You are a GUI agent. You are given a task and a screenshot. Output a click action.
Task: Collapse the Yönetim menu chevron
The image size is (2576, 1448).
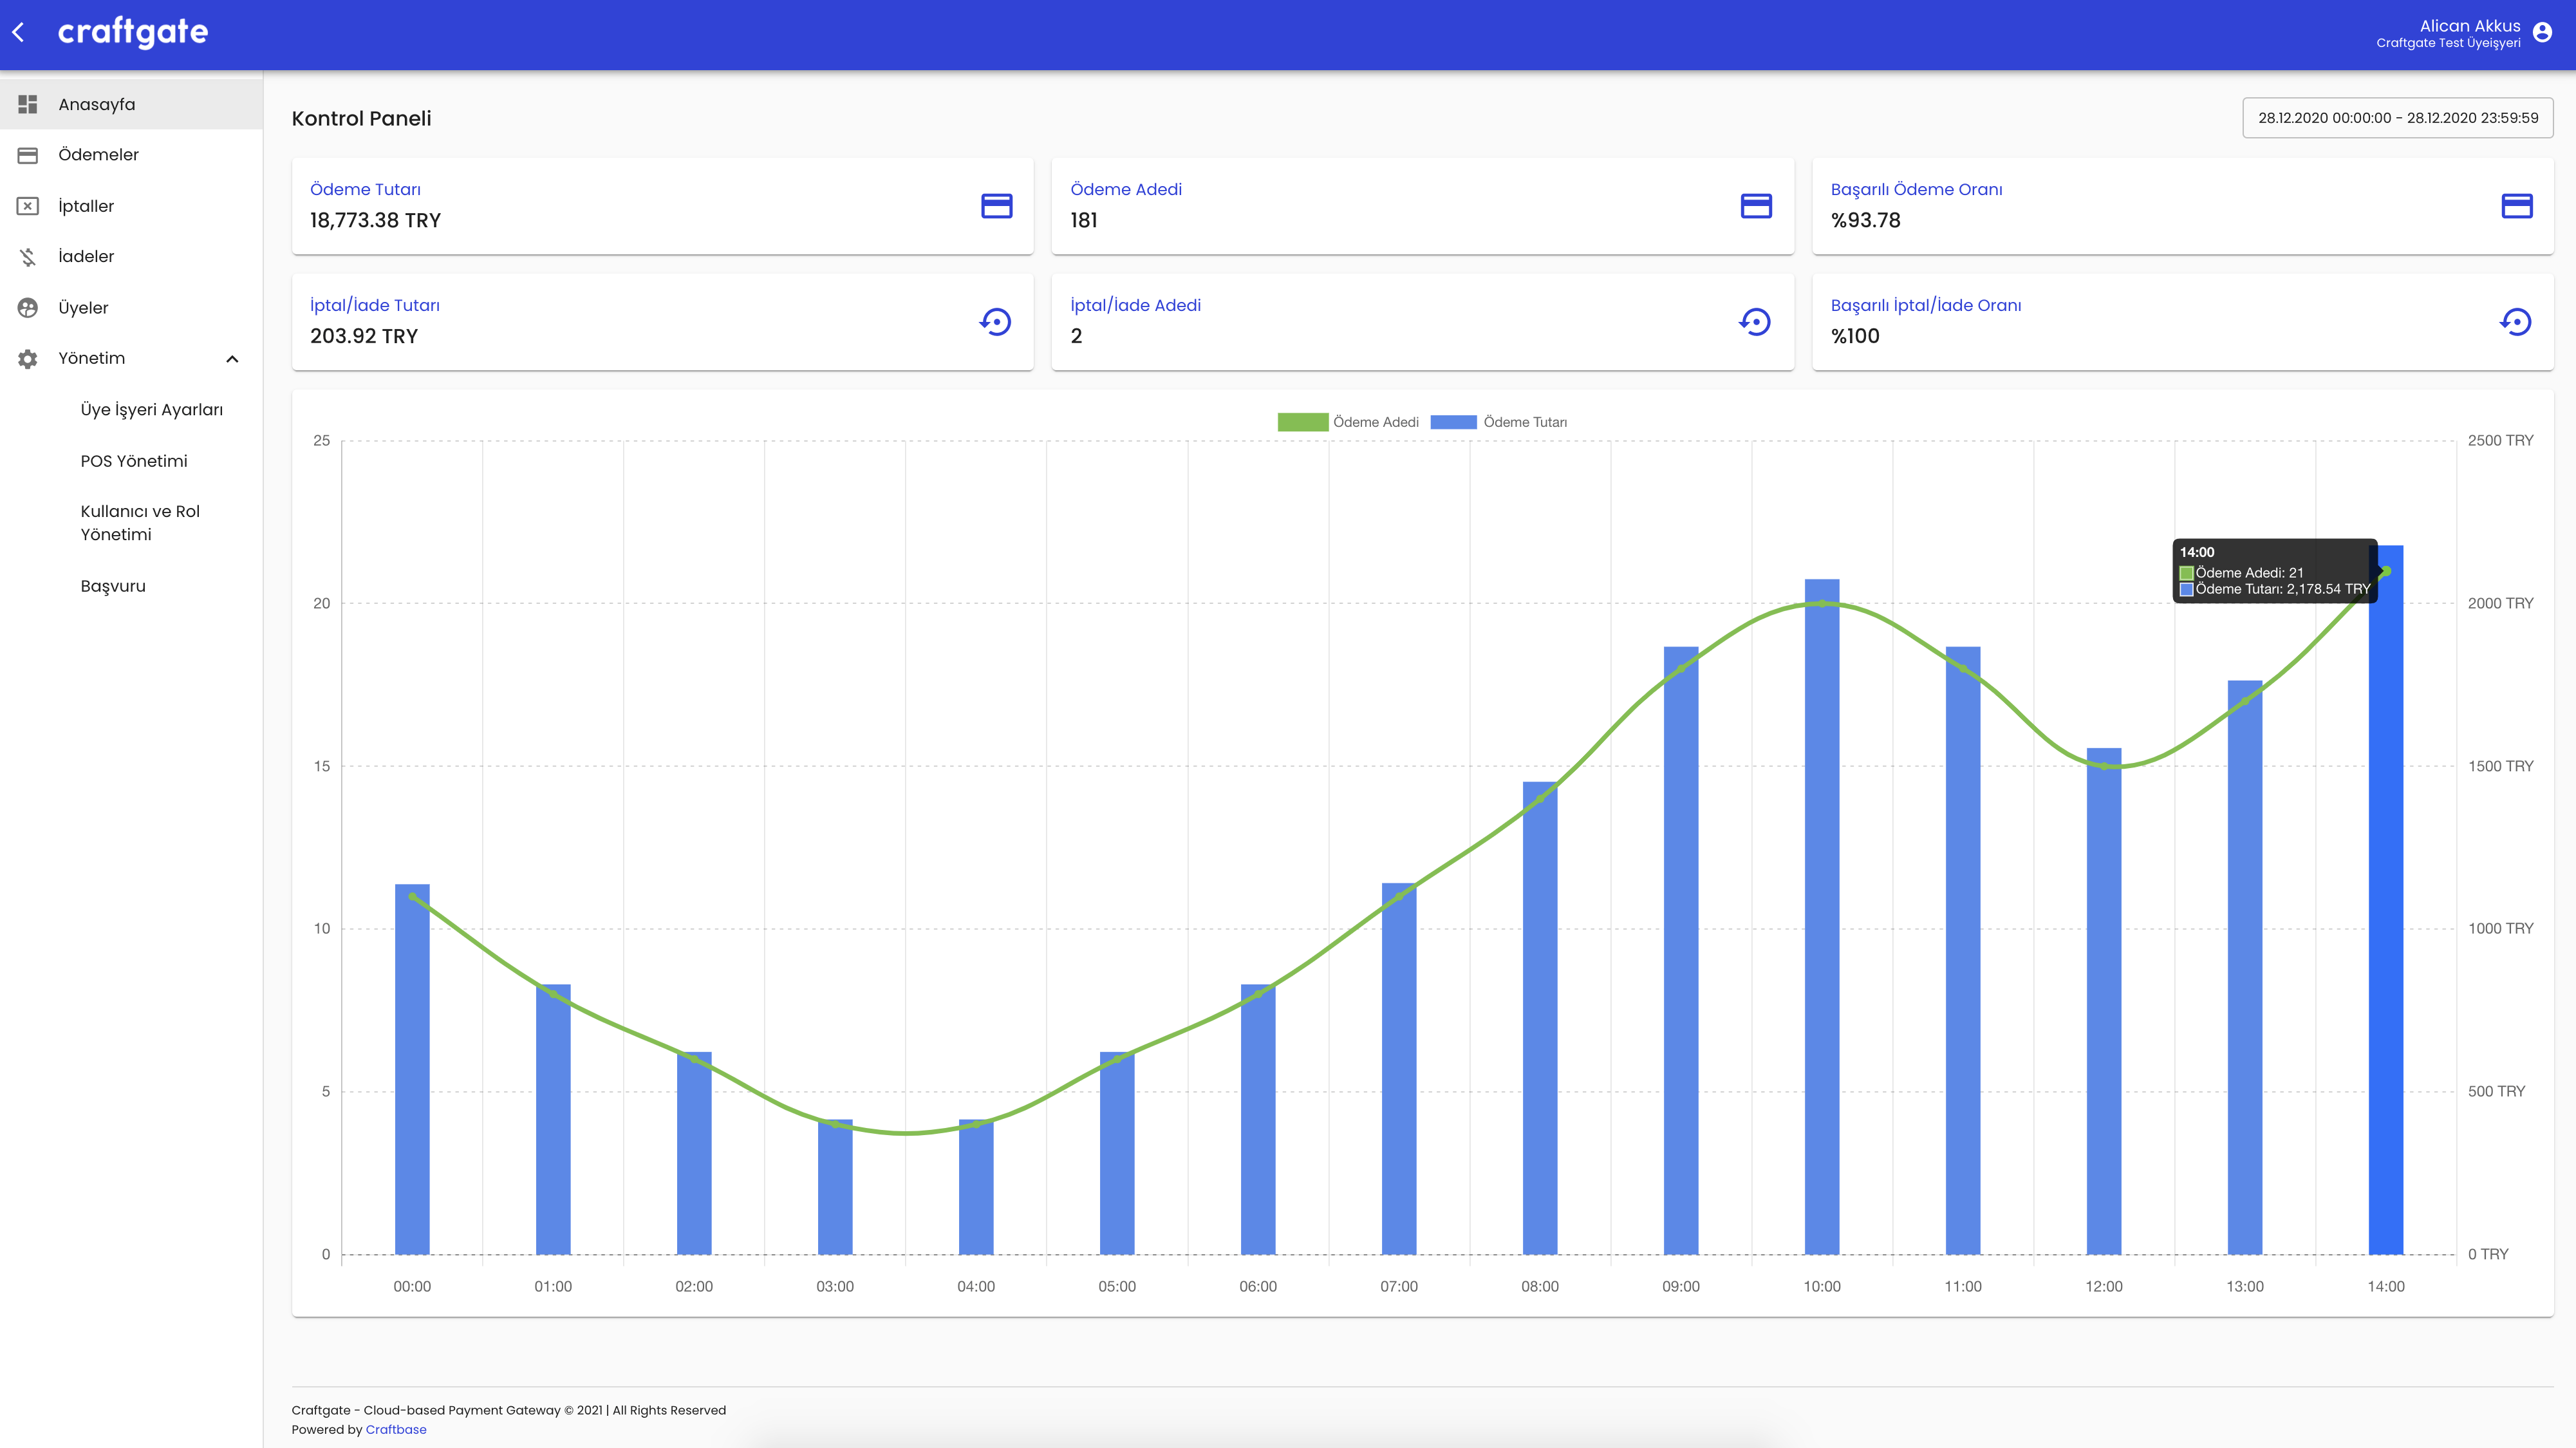click(x=232, y=359)
